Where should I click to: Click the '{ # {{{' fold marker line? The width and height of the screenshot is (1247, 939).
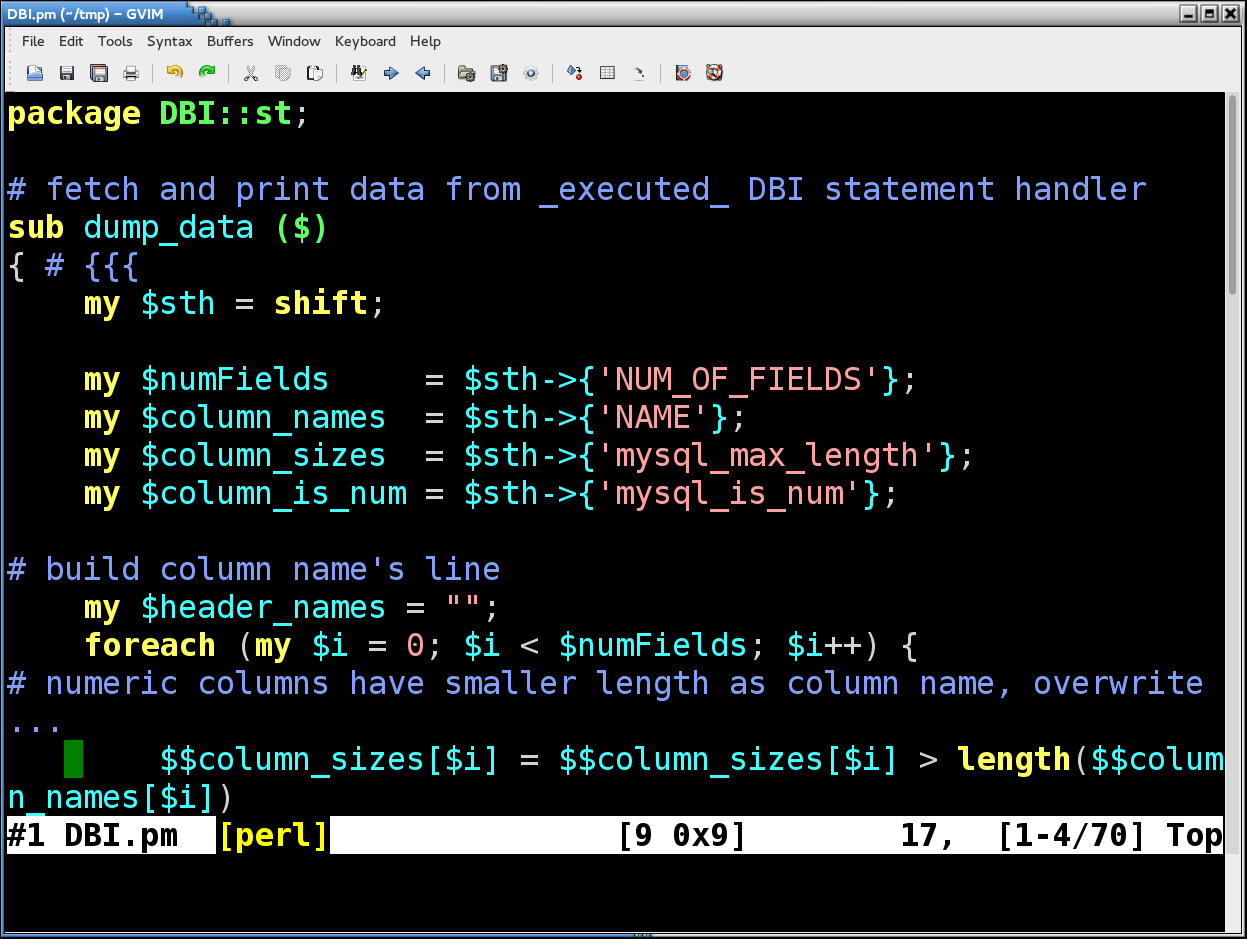click(x=74, y=265)
